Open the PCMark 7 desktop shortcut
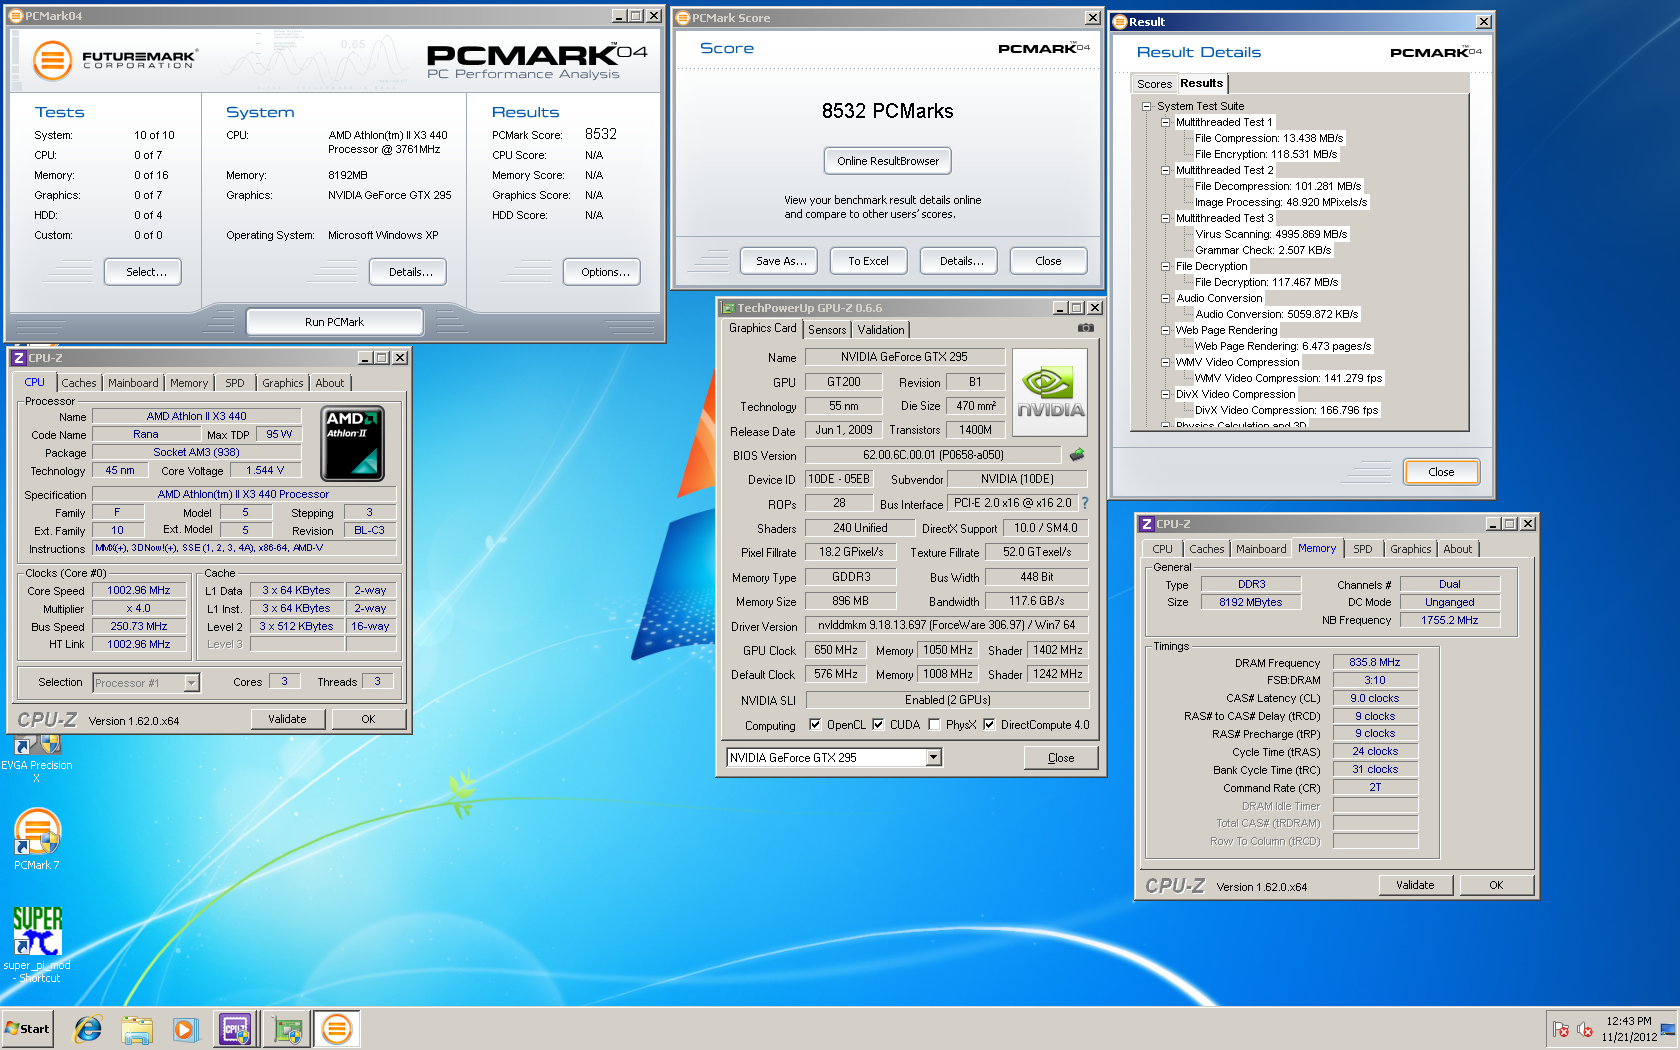The width and height of the screenshot is (1680, 1050). [37, 838]
